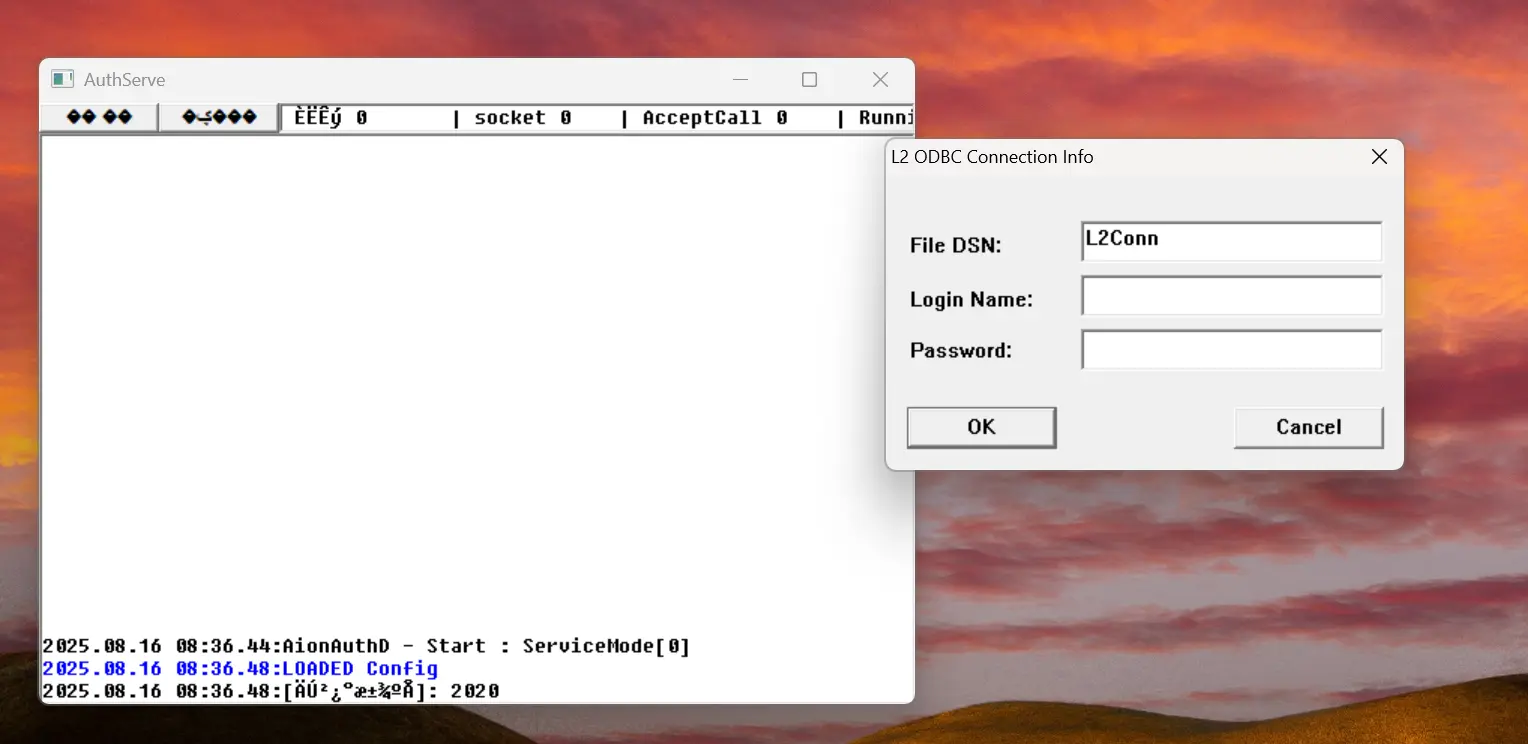The image size is (1528, 744).
Task: Select the AionAuthD Start ServiceMode log line
Action: pos(366,646)
